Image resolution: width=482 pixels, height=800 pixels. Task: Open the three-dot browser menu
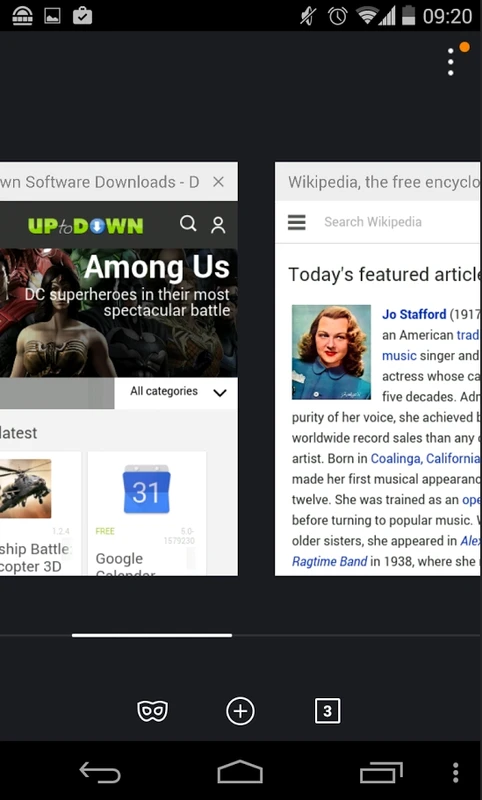[451, 62]
